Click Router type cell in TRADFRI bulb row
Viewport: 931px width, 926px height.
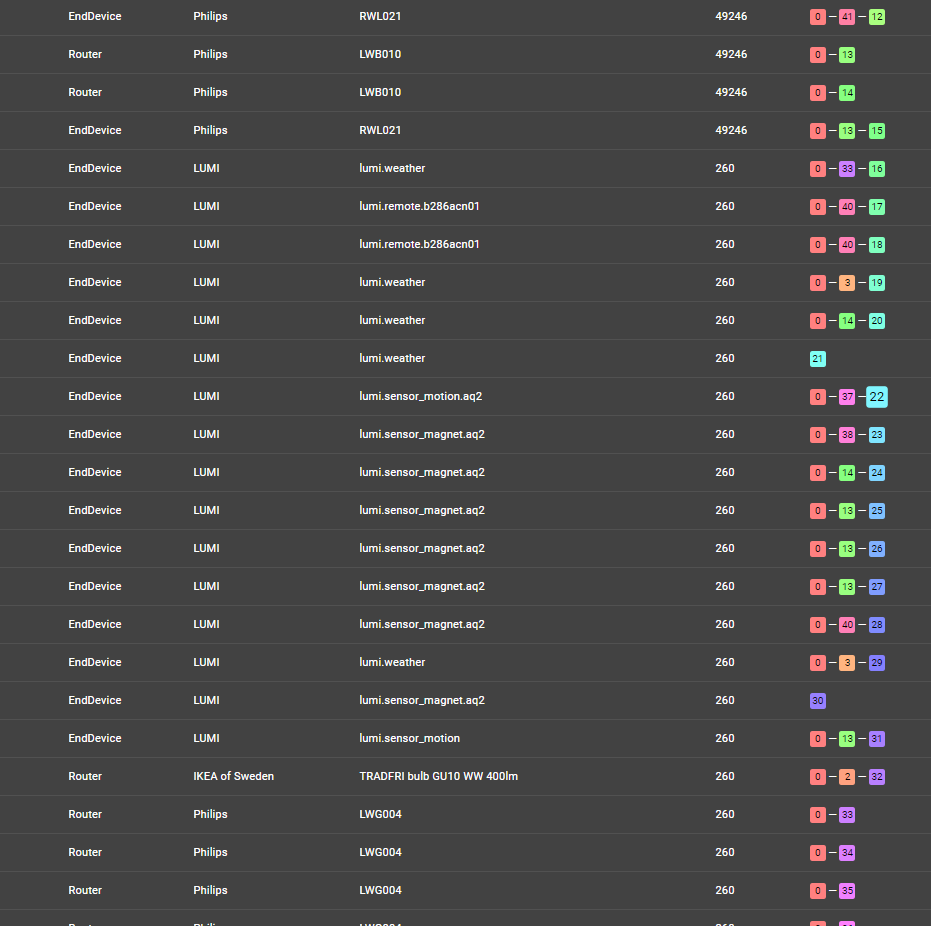point(85,776)
